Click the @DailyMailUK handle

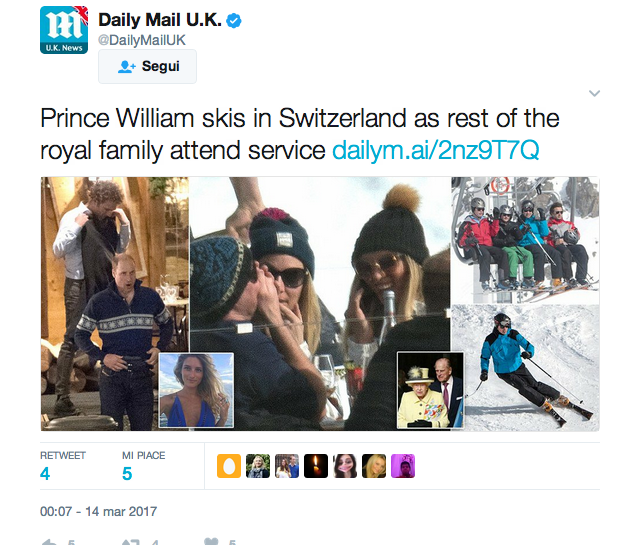pyautogui.click(x=141, y=40)
